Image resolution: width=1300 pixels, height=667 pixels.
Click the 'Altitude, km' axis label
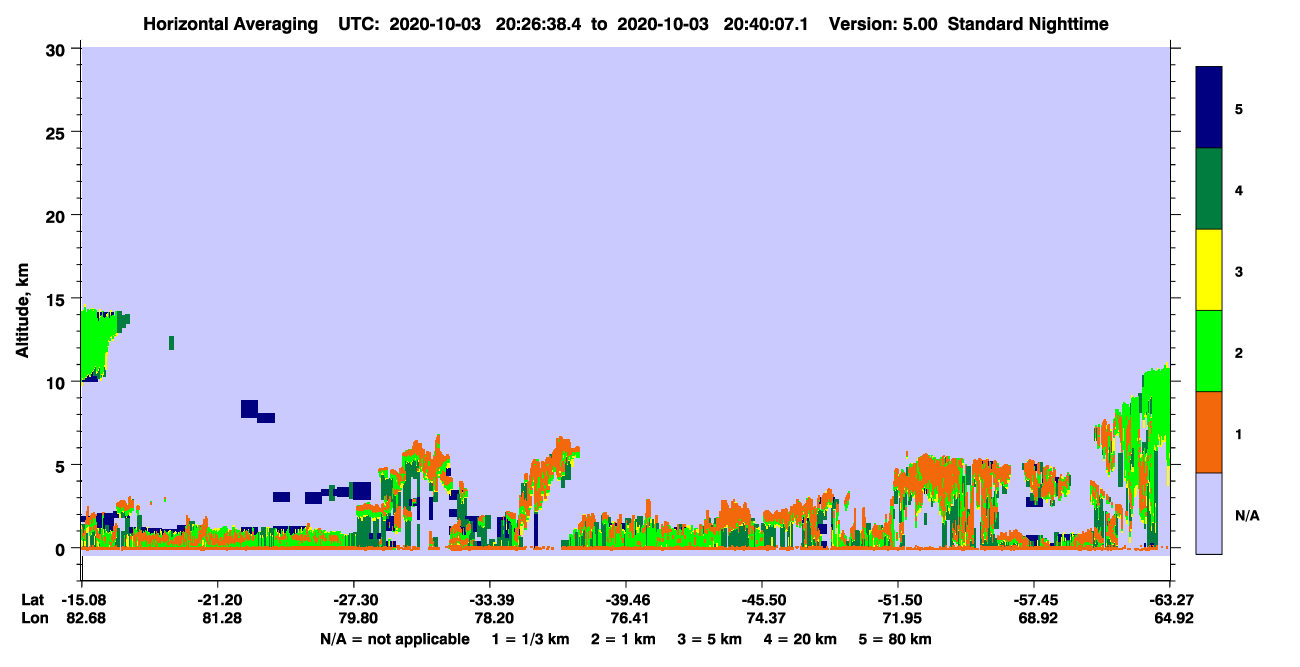pos(22,312)
